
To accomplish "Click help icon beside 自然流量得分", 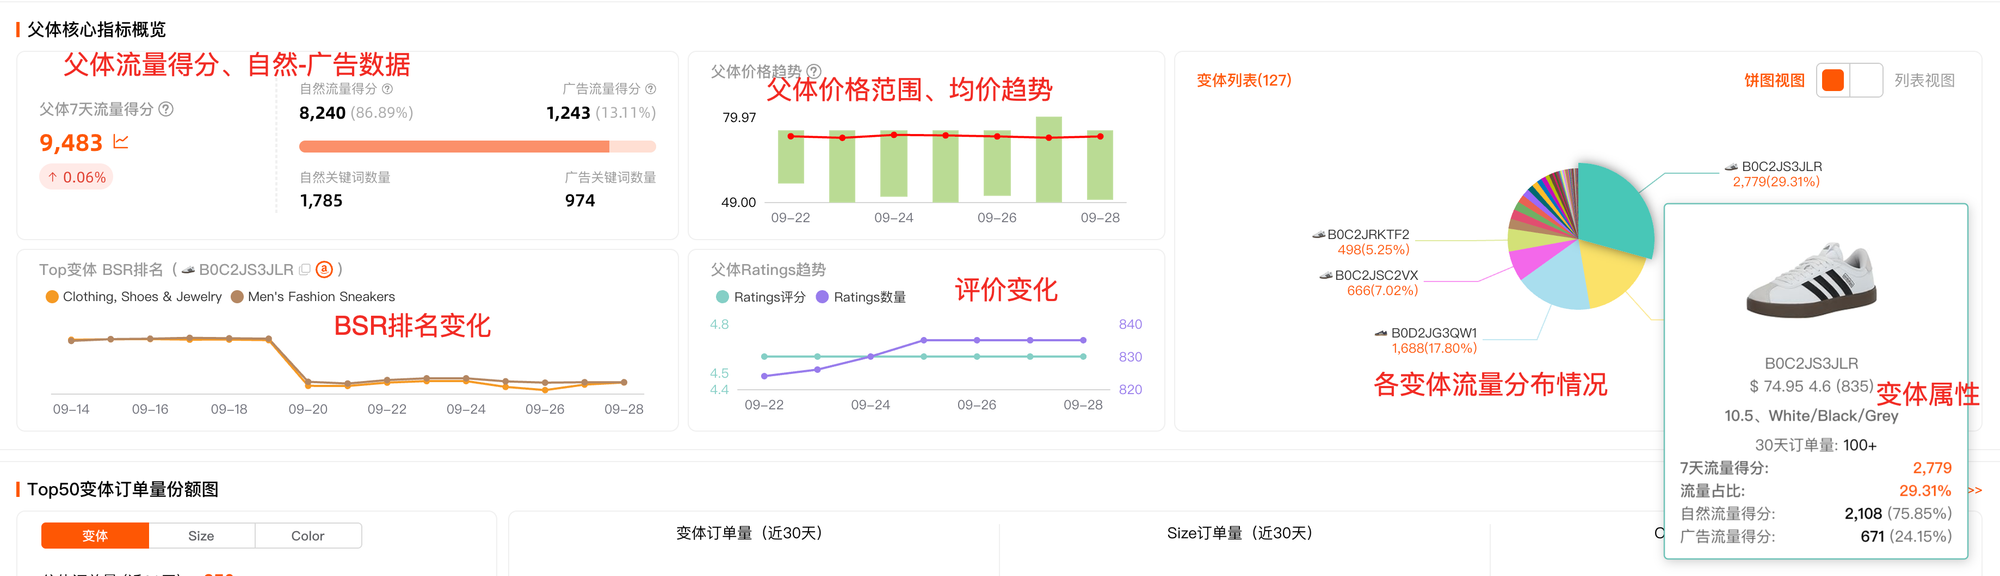I will click(387, 89).
